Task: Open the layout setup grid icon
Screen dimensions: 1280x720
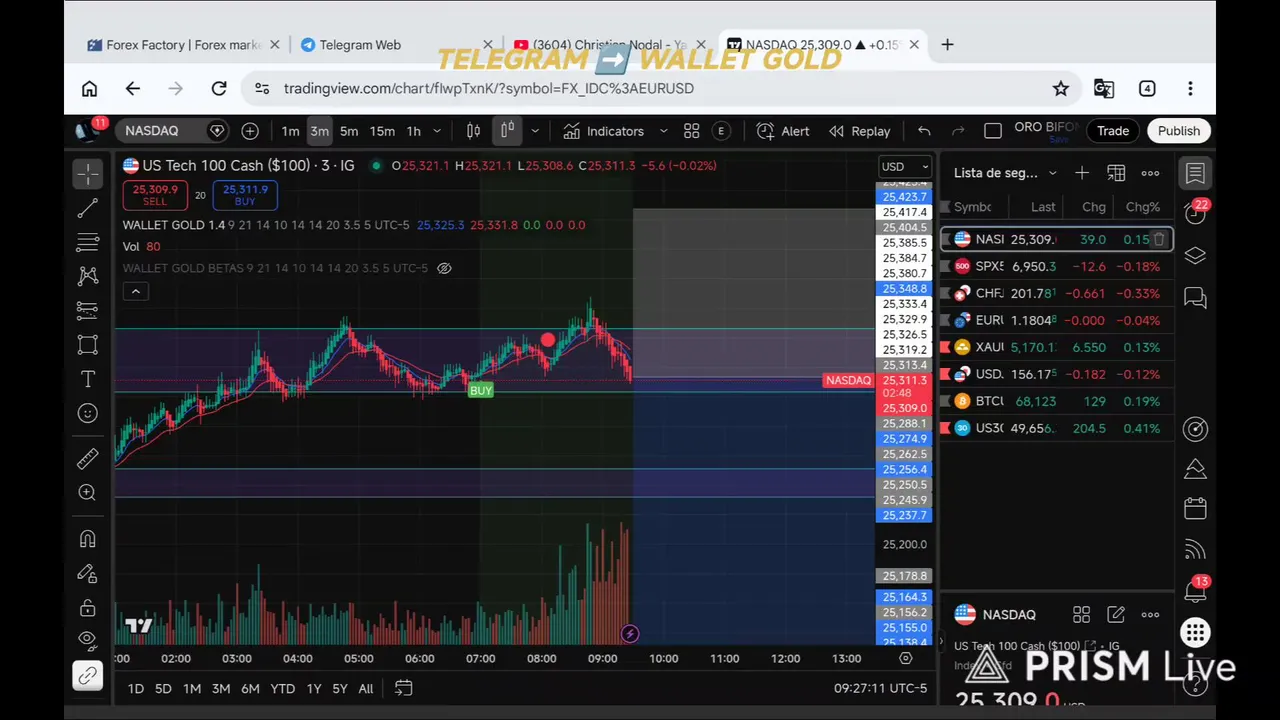Action: pyautogui.click(x=691, y=131)
